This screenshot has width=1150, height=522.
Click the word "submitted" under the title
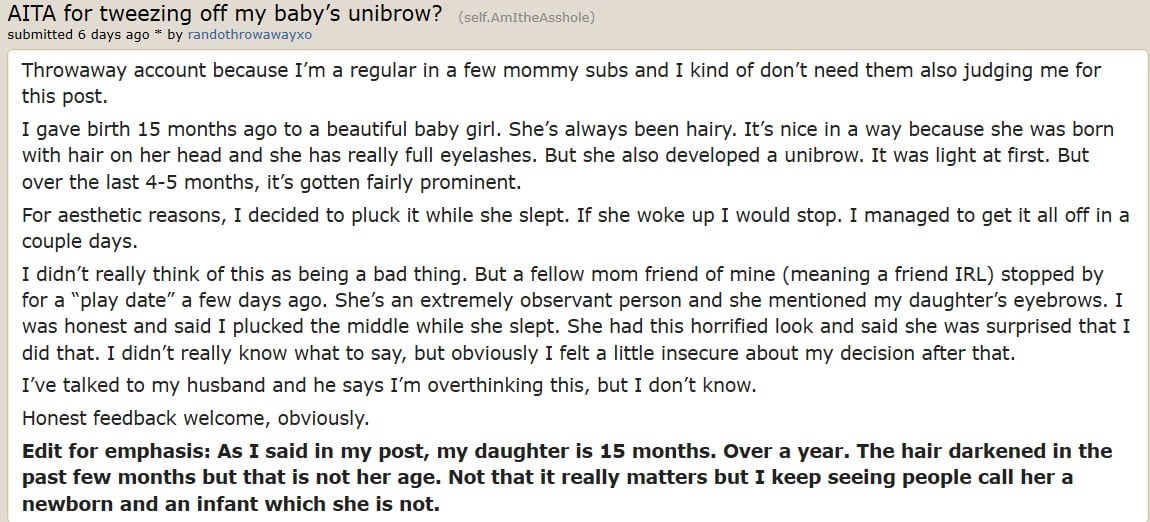[38, 35]
